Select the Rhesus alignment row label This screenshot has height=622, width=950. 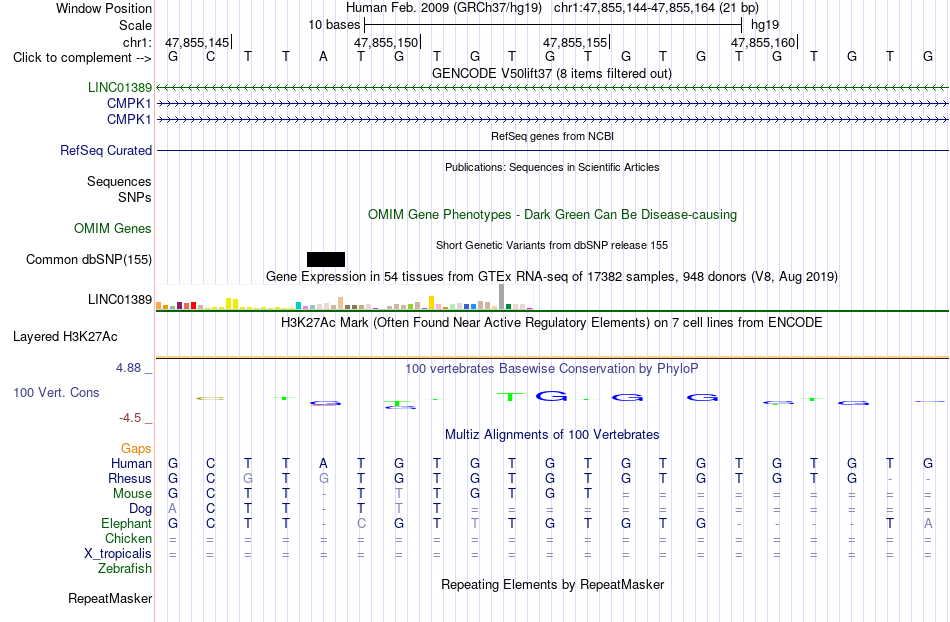pyautogui.click(x=130, y=479)
